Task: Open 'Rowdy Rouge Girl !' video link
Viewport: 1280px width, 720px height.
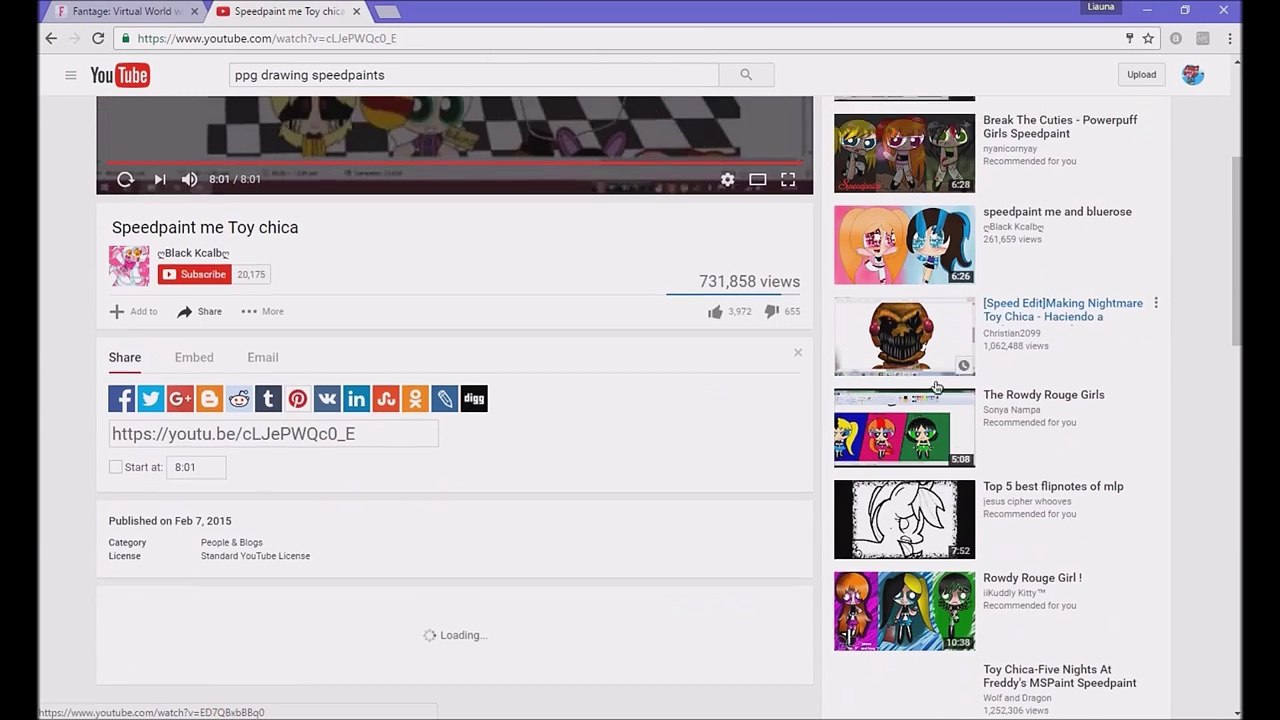Action: (1032, 578)
